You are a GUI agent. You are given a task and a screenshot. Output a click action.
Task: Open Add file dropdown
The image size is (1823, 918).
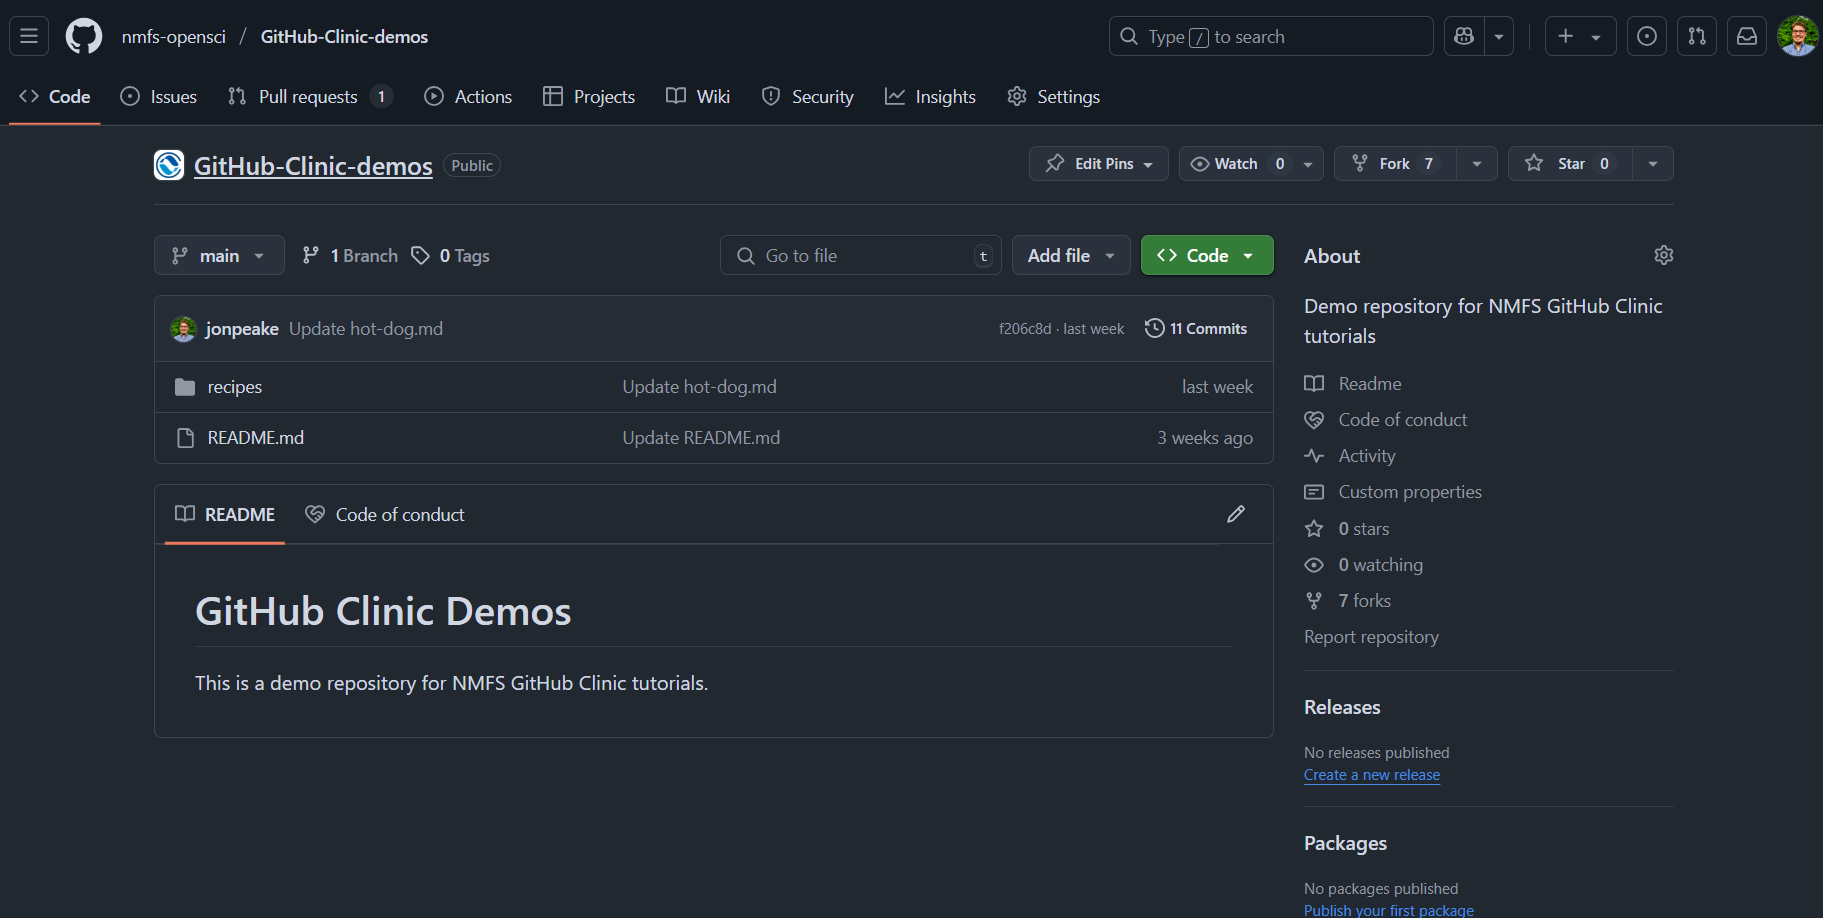pos(1071,255)
